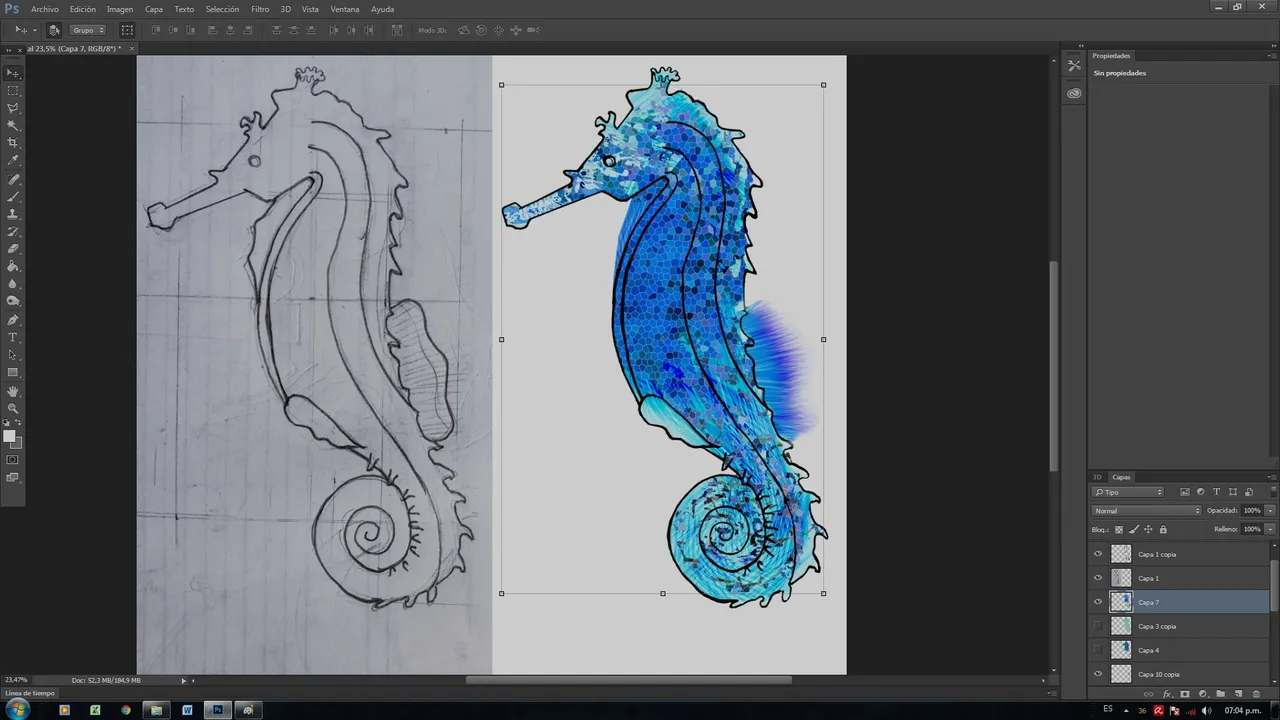Select the Dodge tool
The image size is (1280, 720).
tap(13, 301)
